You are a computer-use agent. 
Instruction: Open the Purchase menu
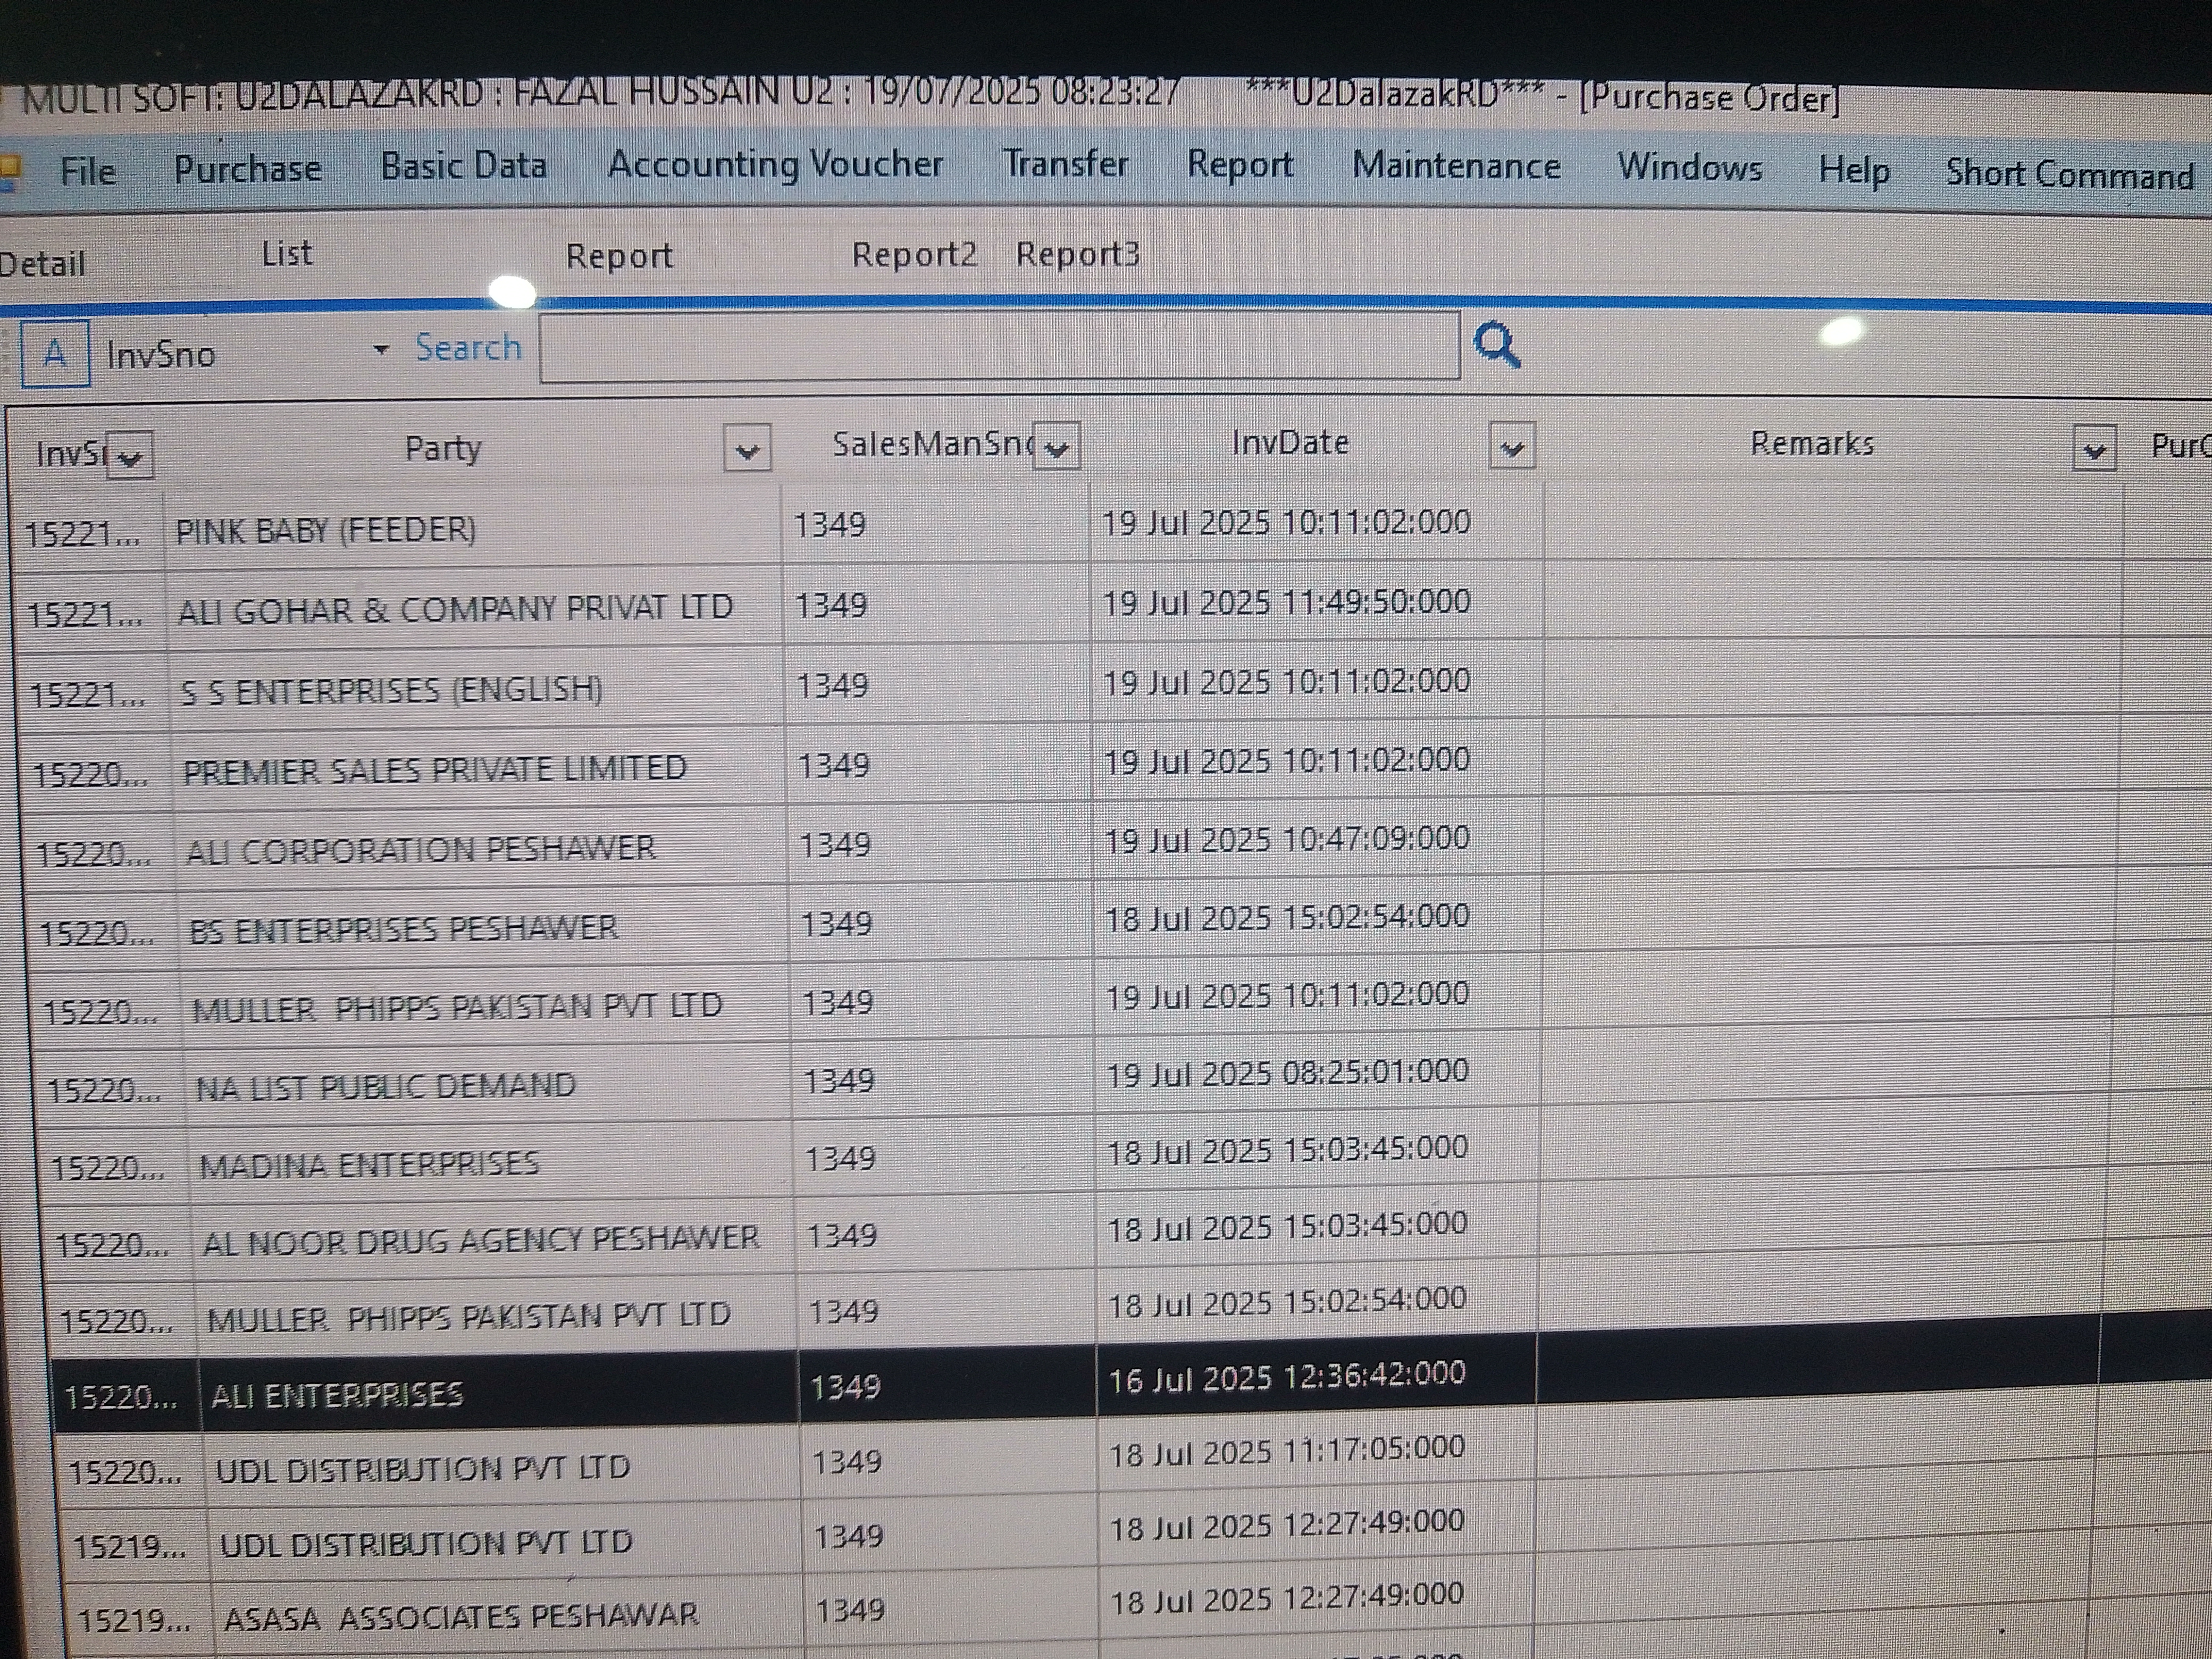coord(248,168)
